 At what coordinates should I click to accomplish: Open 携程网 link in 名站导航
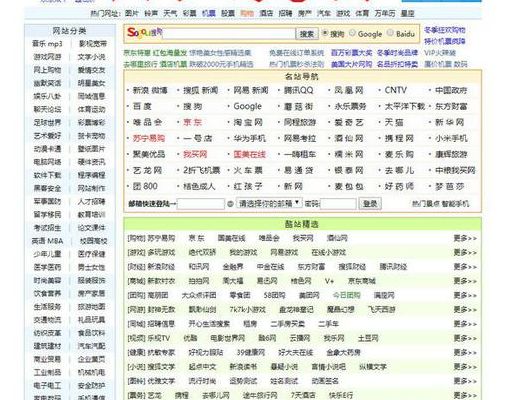point(399,138)
